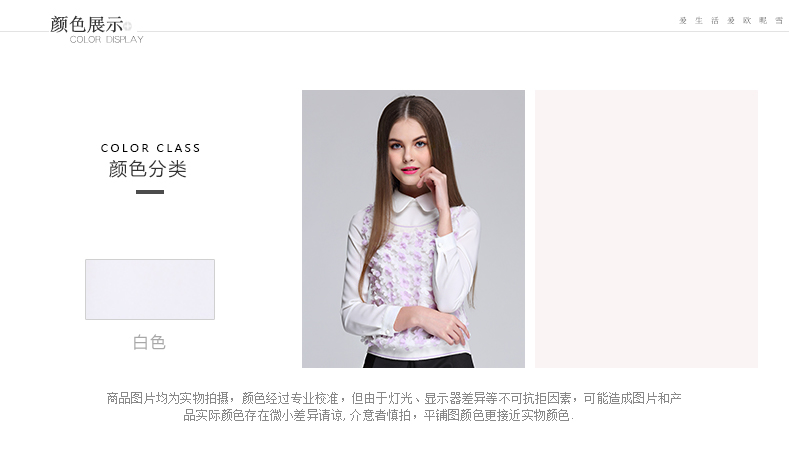Open the model photo wearing white blouse
This screenshot has width=790, height=467.
(413, 229)
